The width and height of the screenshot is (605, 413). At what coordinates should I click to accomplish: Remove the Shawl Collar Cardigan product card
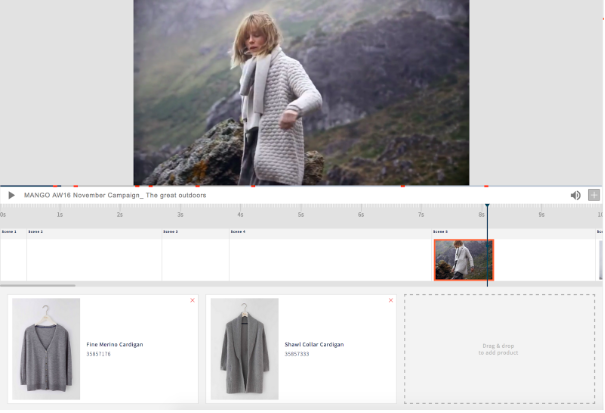[x=391, y=300]
